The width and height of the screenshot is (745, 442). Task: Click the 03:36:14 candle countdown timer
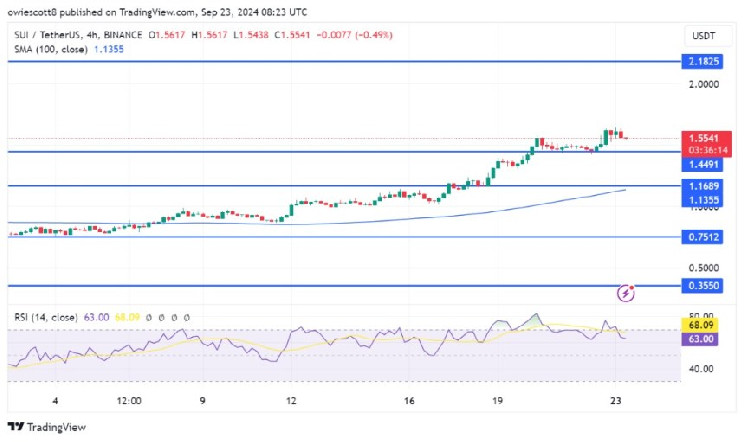[706, 150]
